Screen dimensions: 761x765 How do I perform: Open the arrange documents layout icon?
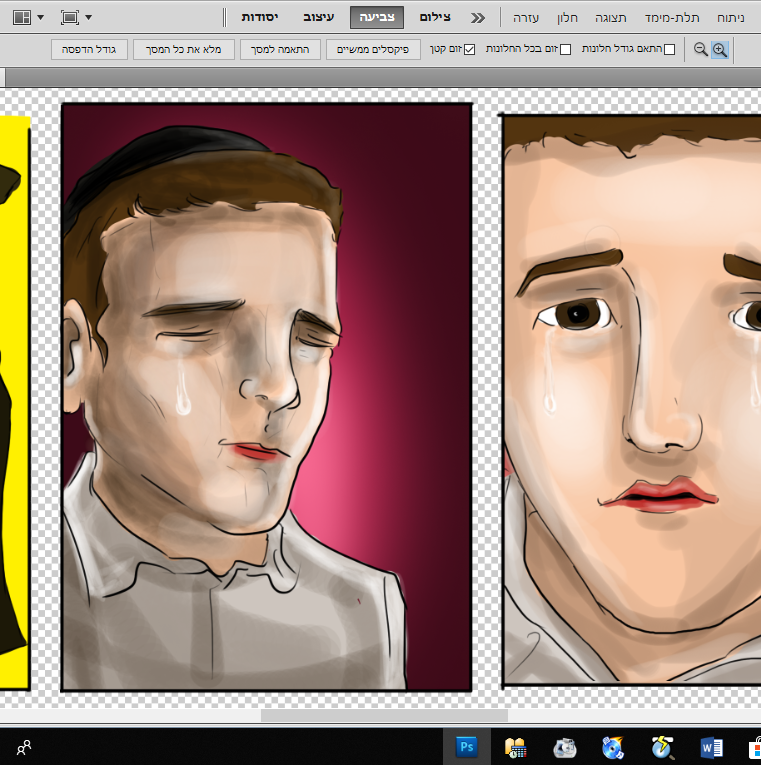20,17
